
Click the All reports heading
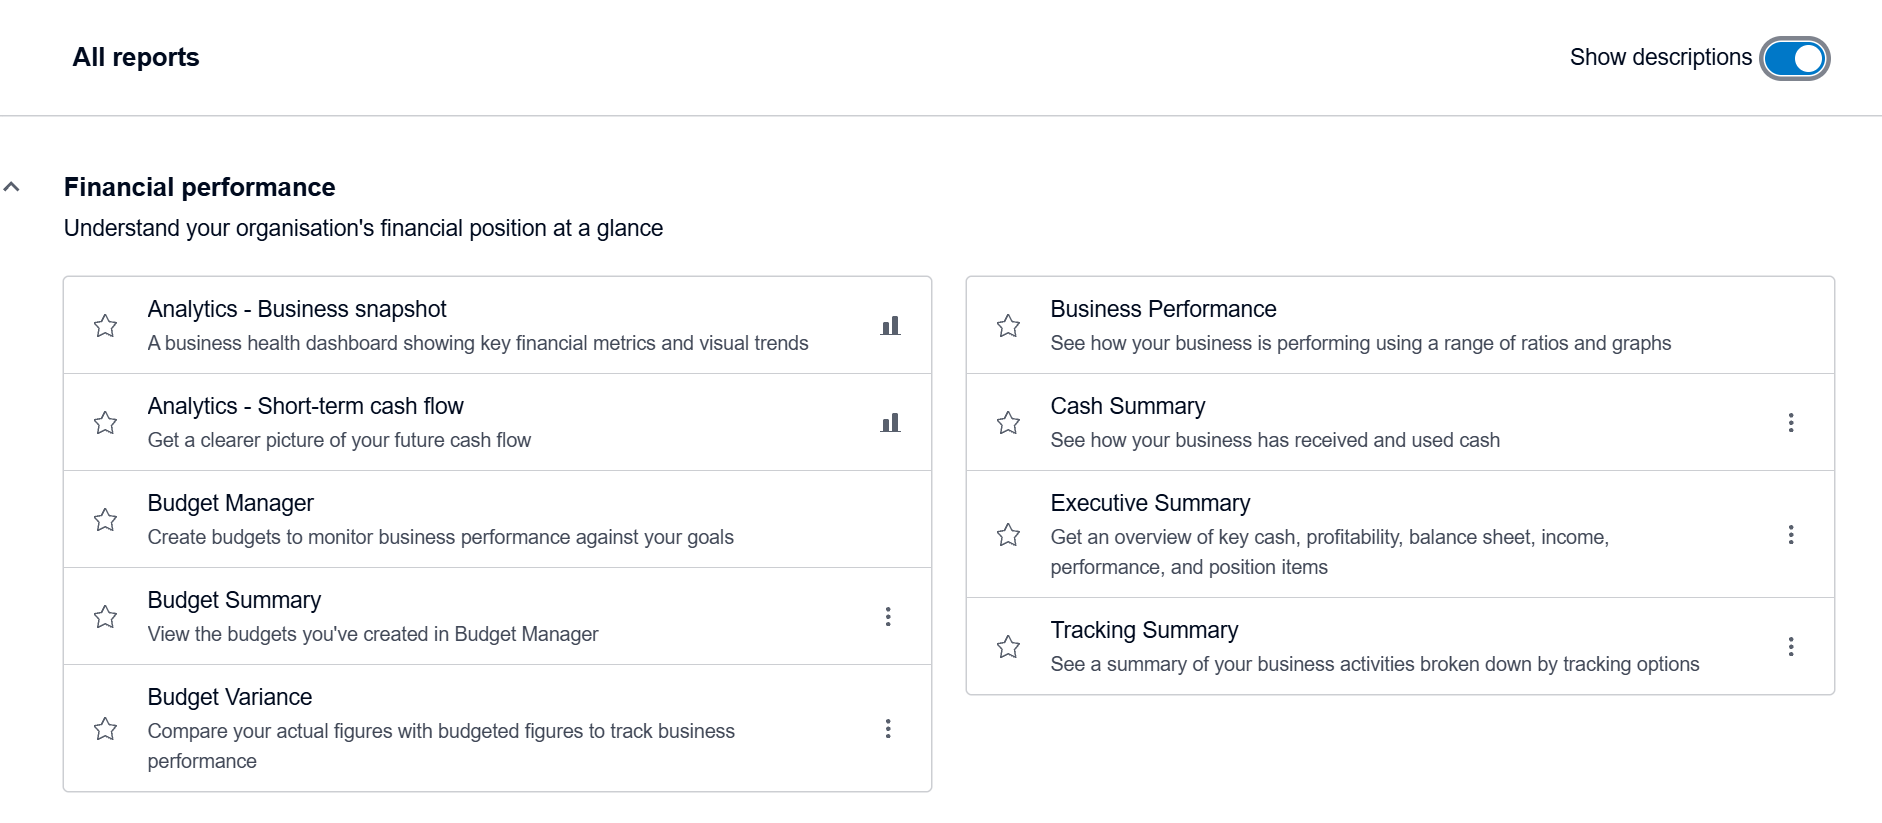135,57
